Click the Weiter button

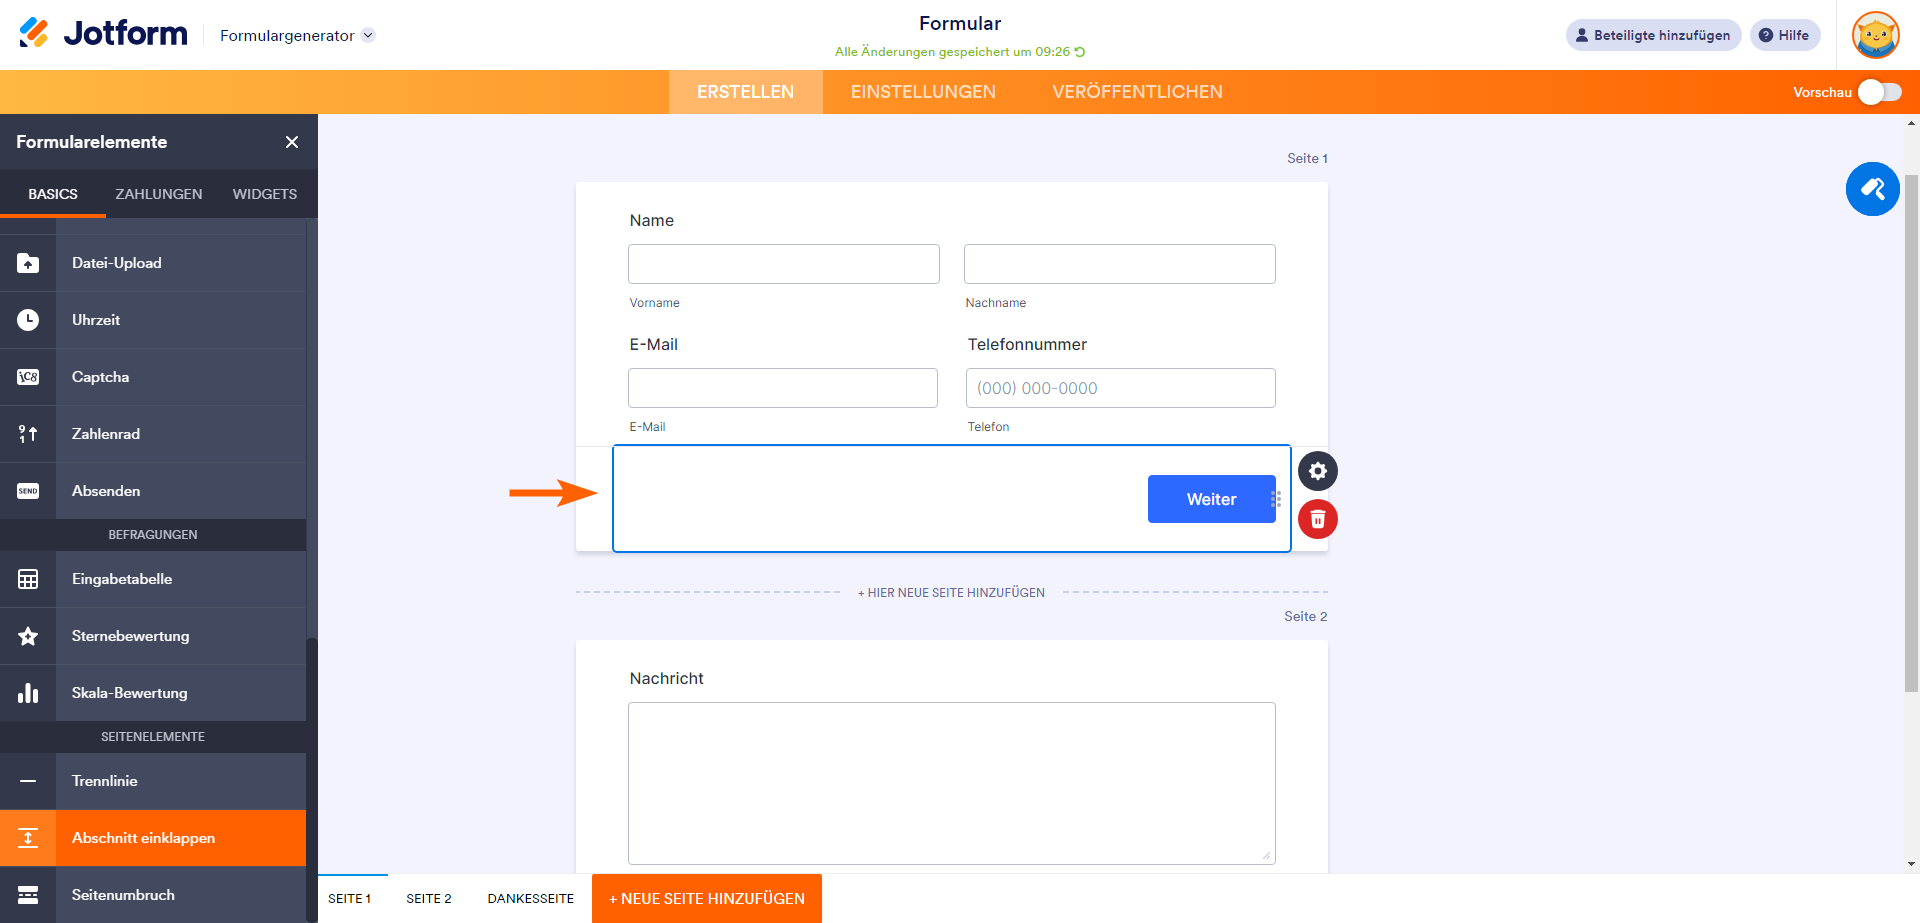pos(1211,499)
